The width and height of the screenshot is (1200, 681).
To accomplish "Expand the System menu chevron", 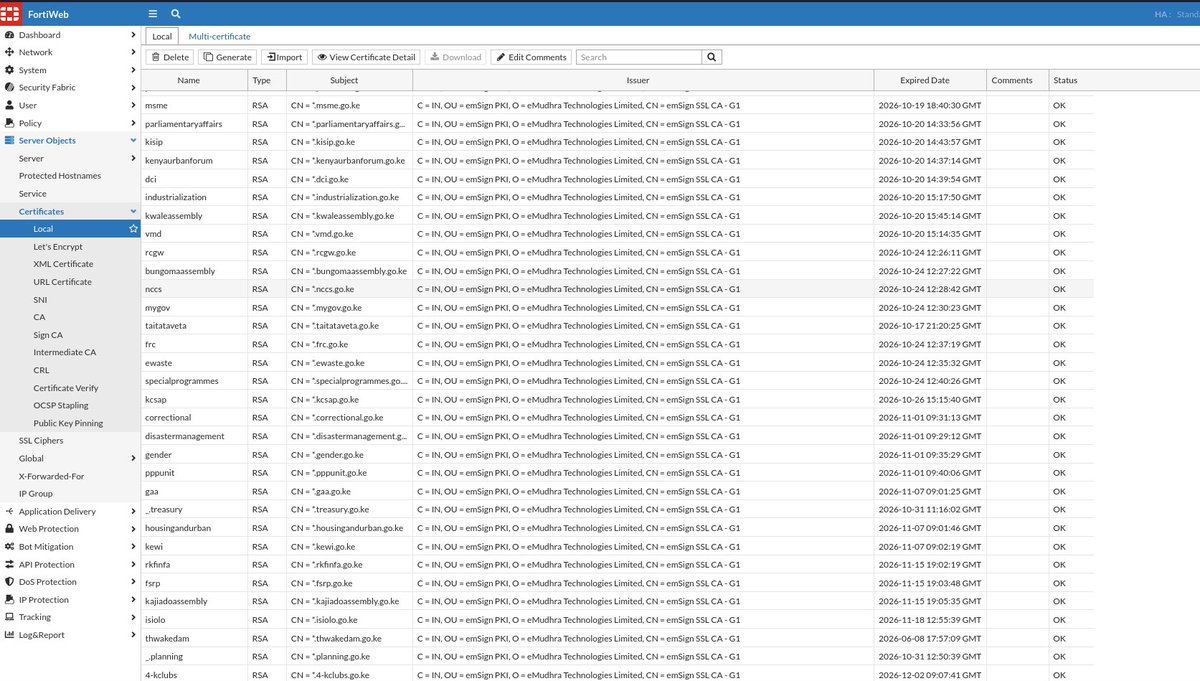I will coord(133,70).
